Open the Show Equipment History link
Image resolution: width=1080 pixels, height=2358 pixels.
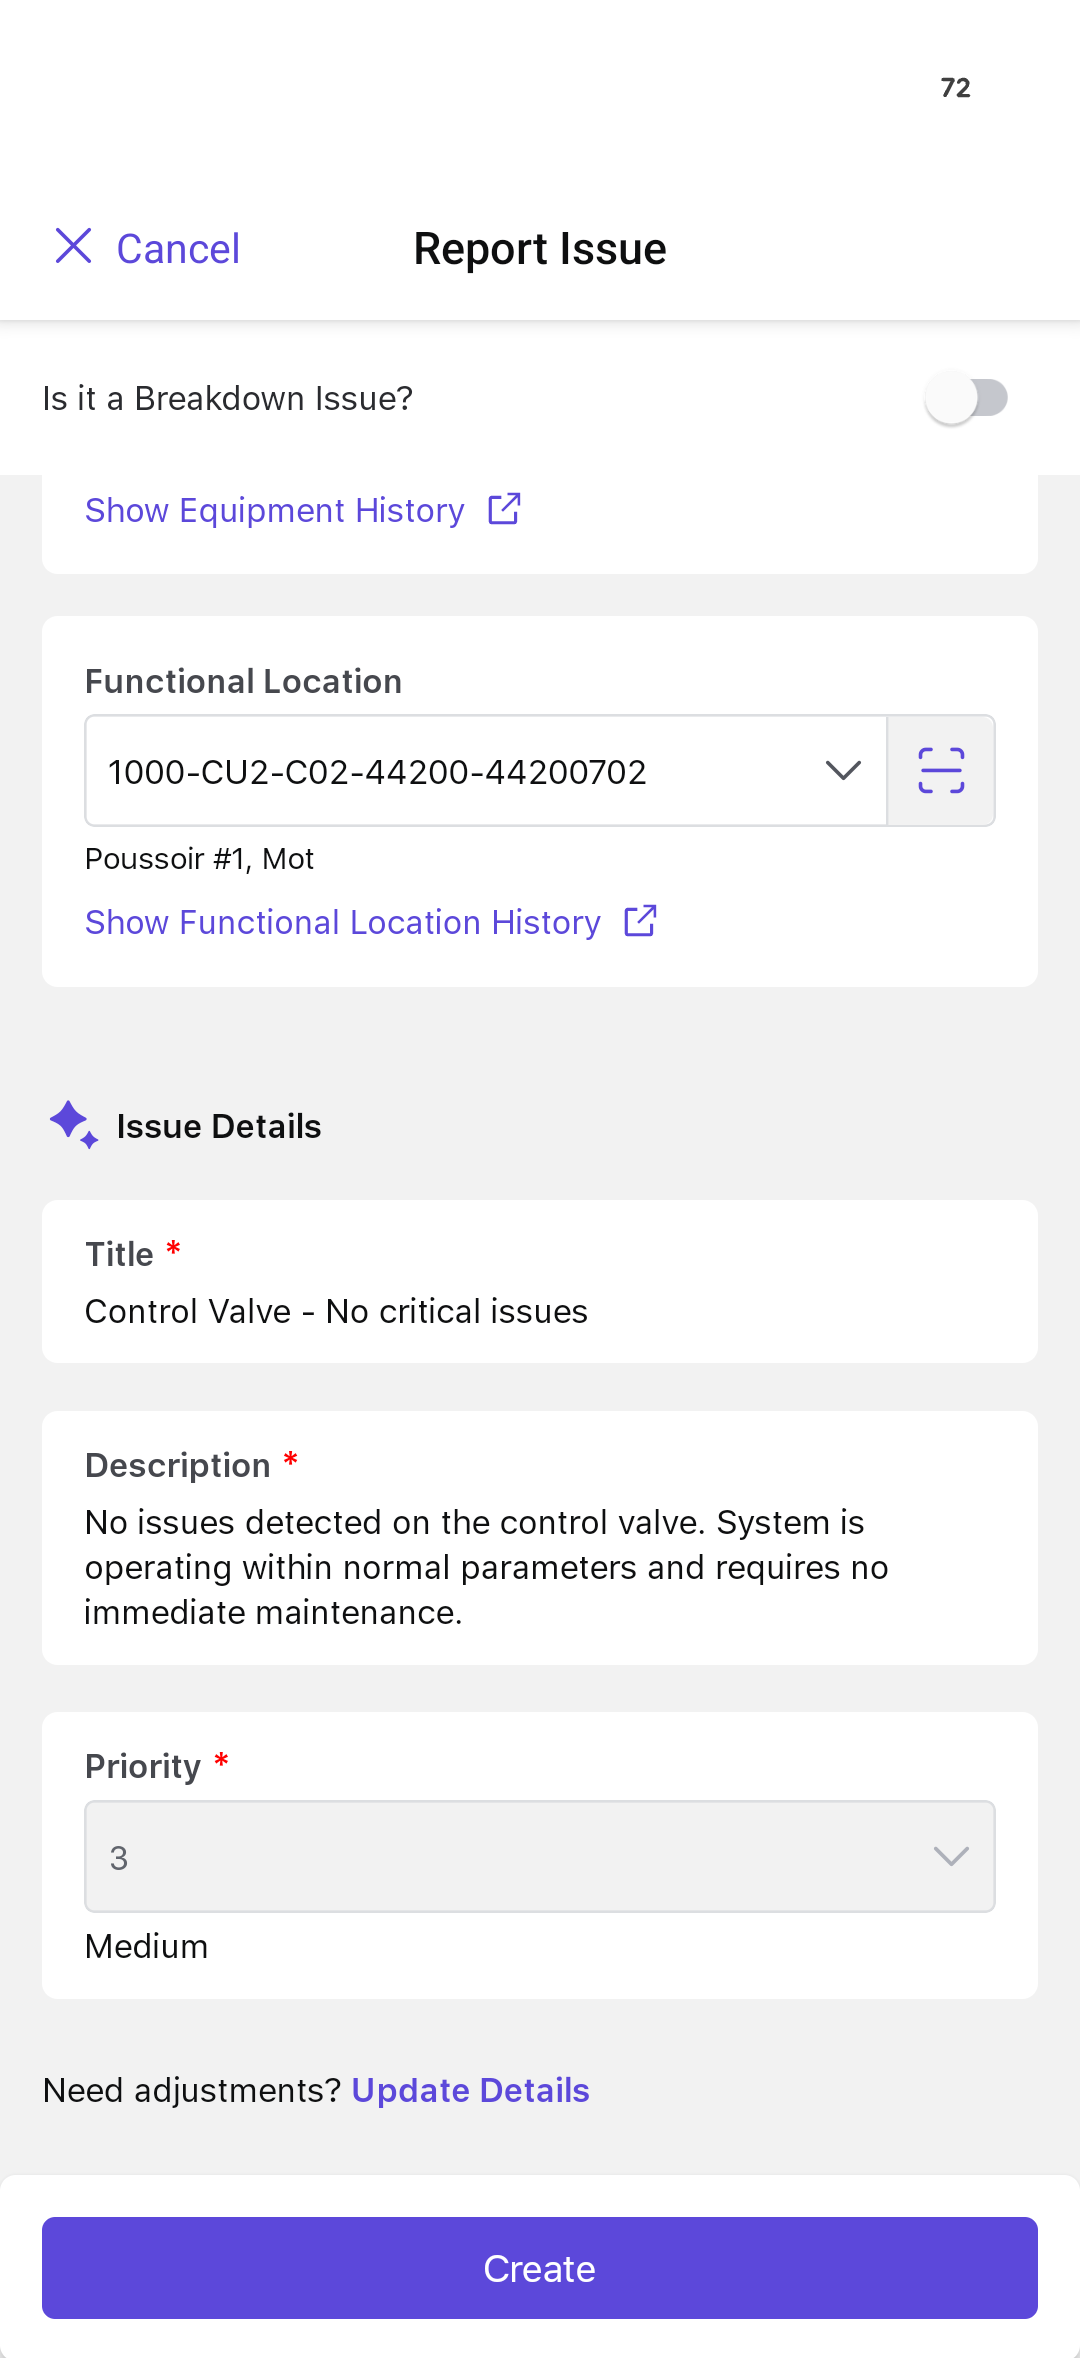pos(274,510)
